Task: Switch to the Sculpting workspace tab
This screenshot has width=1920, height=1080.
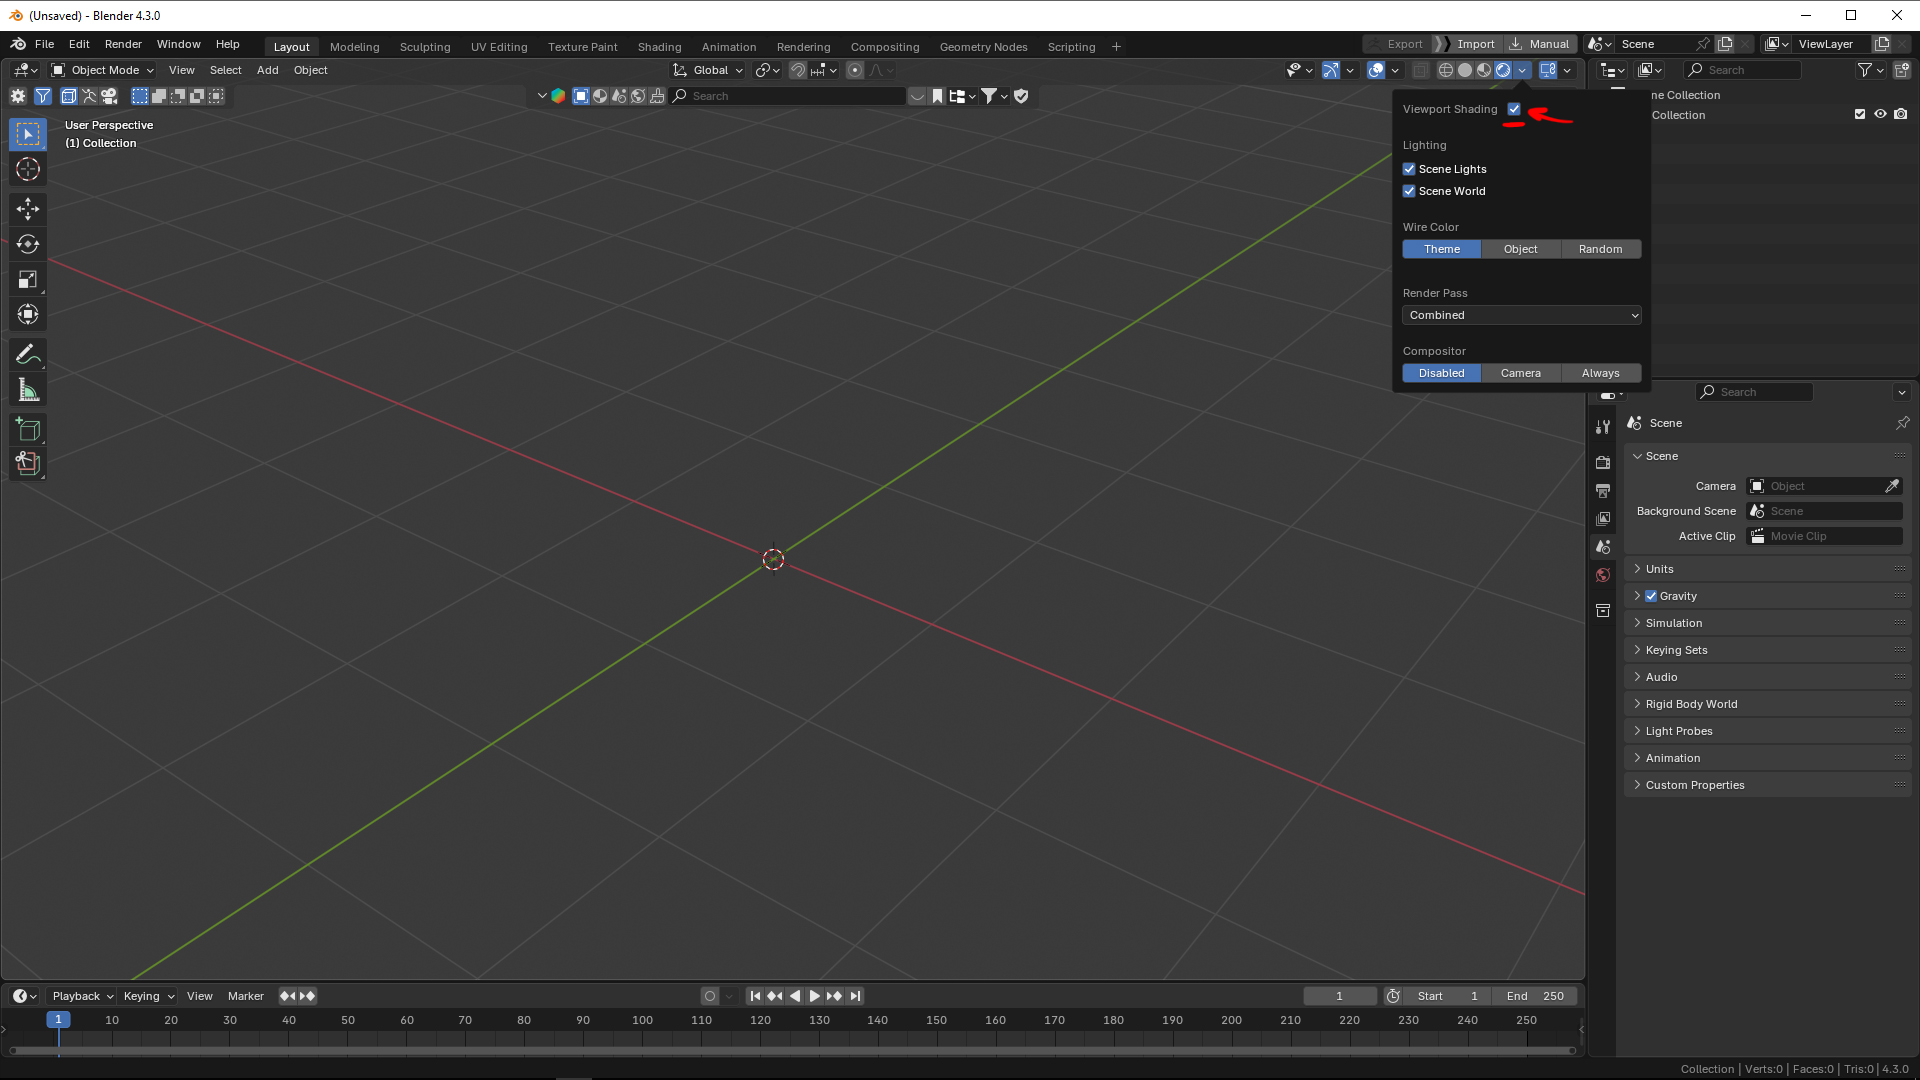Action: (x=425, y=47)
